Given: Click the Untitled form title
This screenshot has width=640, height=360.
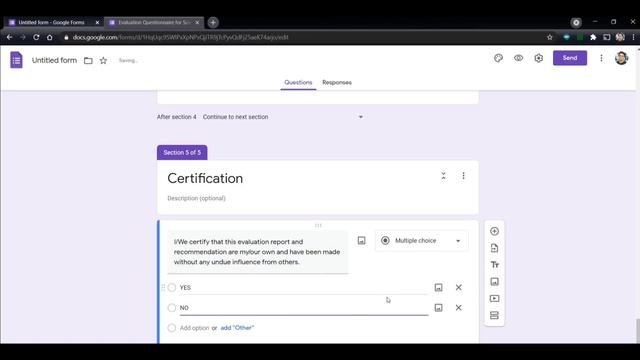Looking at the screenshot, I should pyautogui.click(x=54, y=60).
